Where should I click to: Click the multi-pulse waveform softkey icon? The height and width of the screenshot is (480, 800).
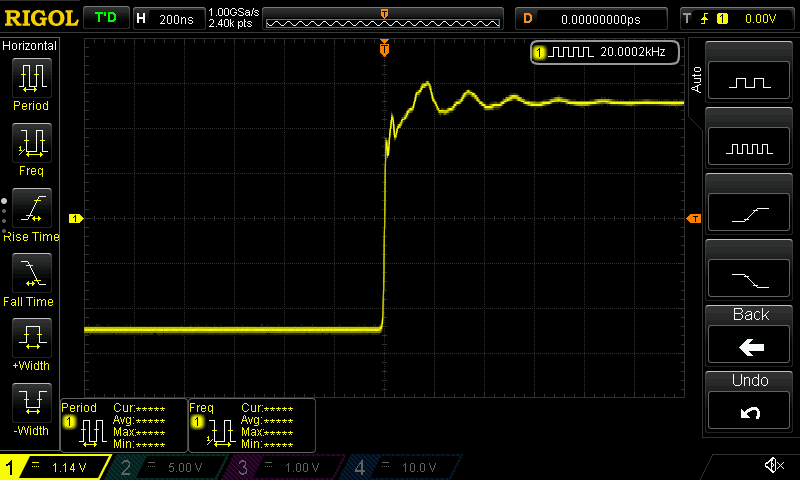pos(749,147)
